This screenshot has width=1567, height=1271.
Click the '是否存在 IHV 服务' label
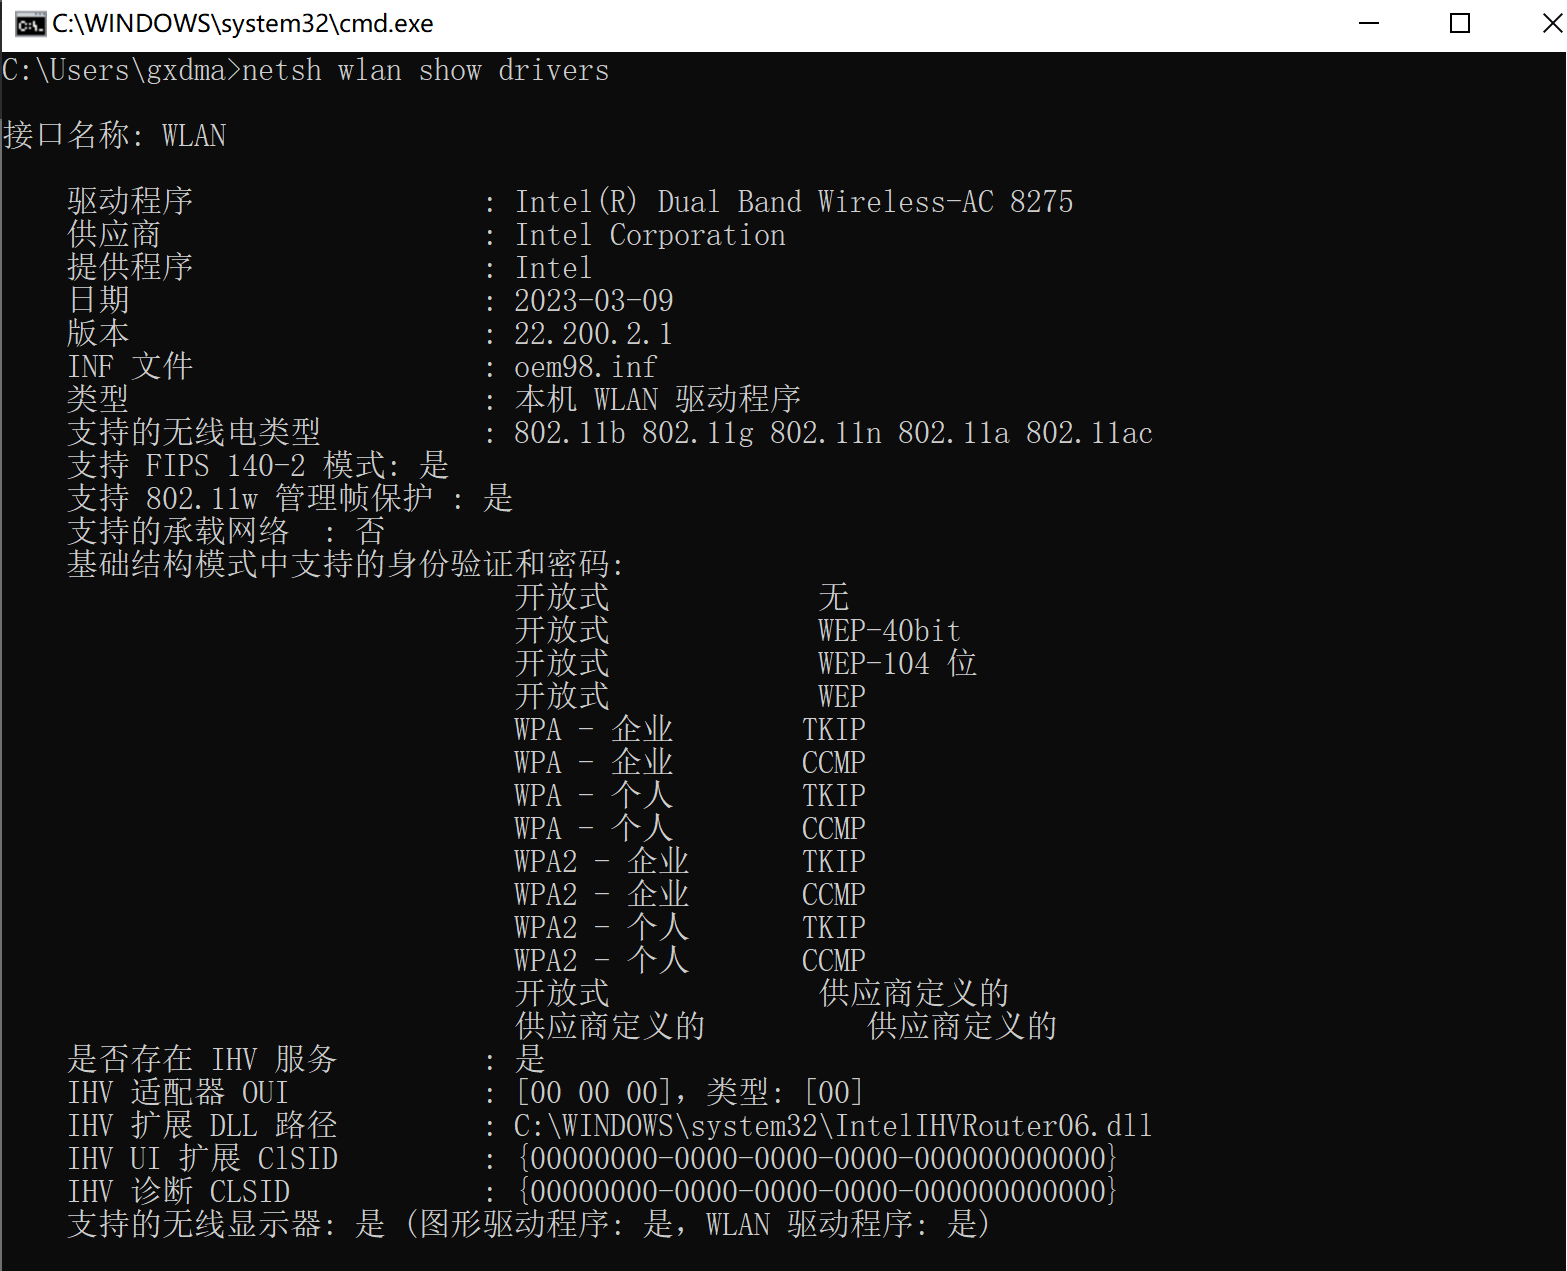pyautogui.click(x=202, y=1059)
